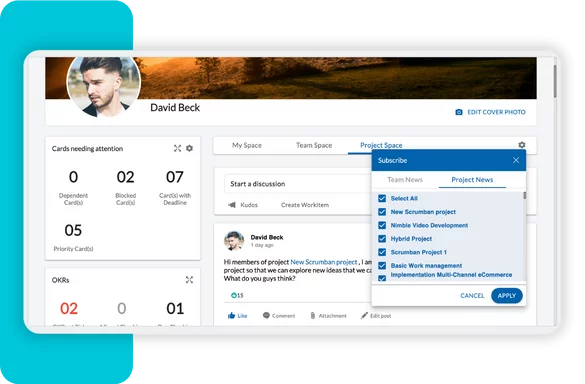Click the Start a discussion field
This screenshot has height=384, width=585.
pyautogui.click(x=298, y=184)
